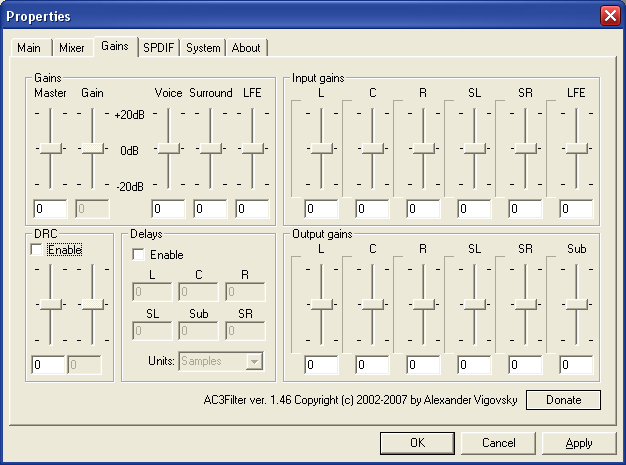Click the Donate button
This screenshot has width=626, height=465.
(x=563, y=400)
